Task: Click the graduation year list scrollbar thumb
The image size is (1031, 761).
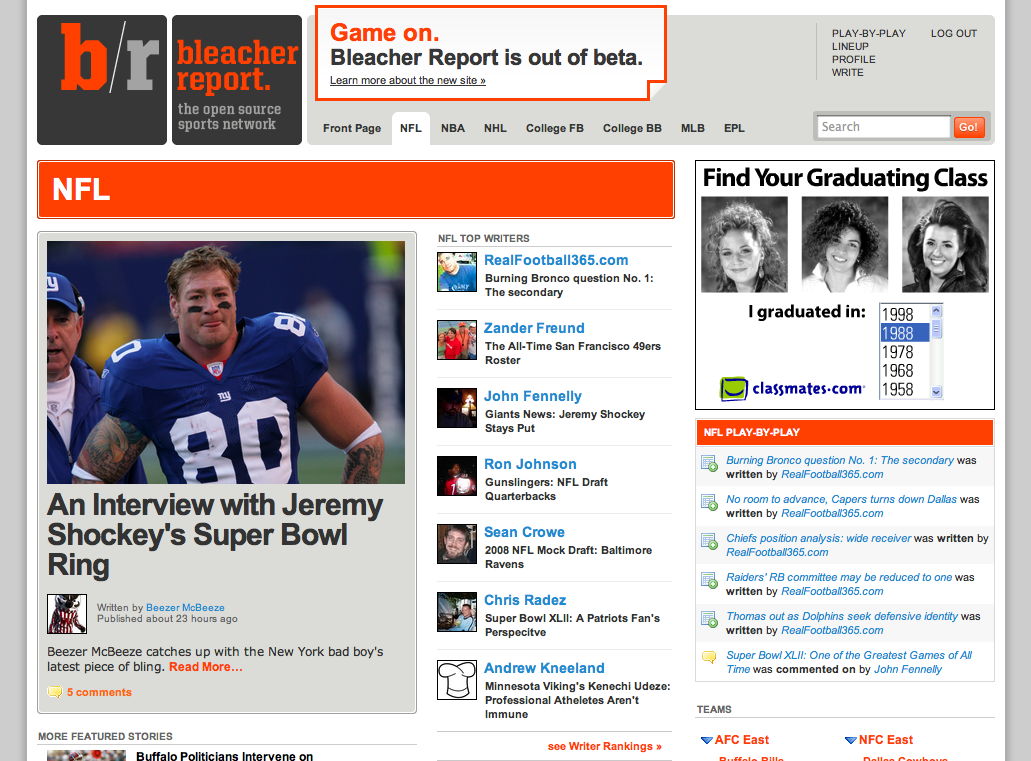Action: 937,328
